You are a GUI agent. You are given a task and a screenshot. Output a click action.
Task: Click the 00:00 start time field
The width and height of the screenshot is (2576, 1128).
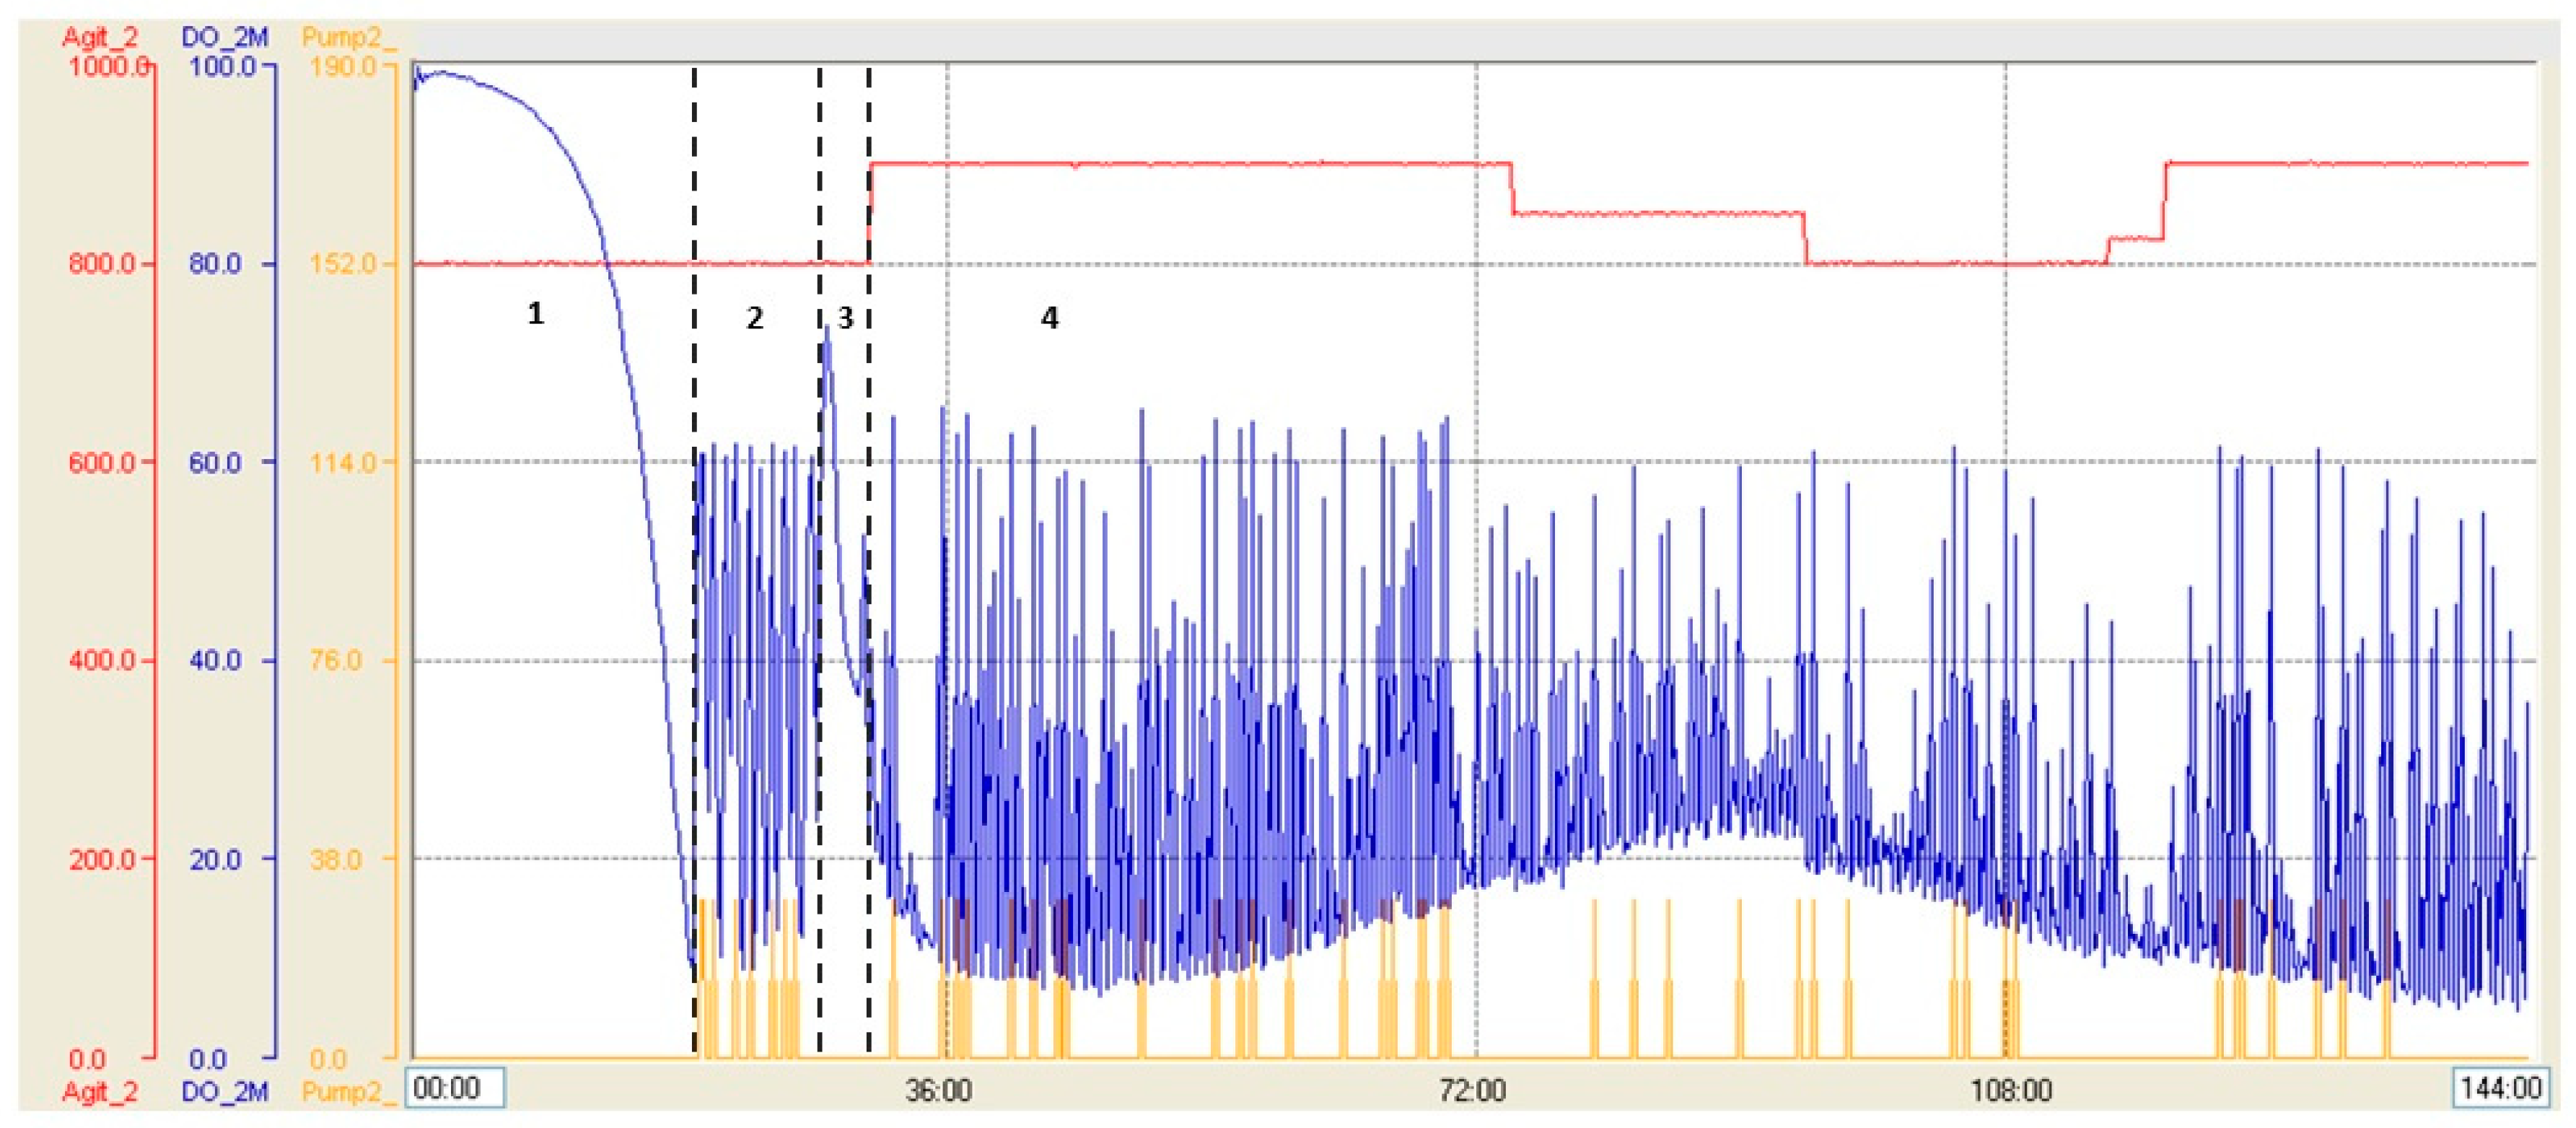[x=454, y=1087]
